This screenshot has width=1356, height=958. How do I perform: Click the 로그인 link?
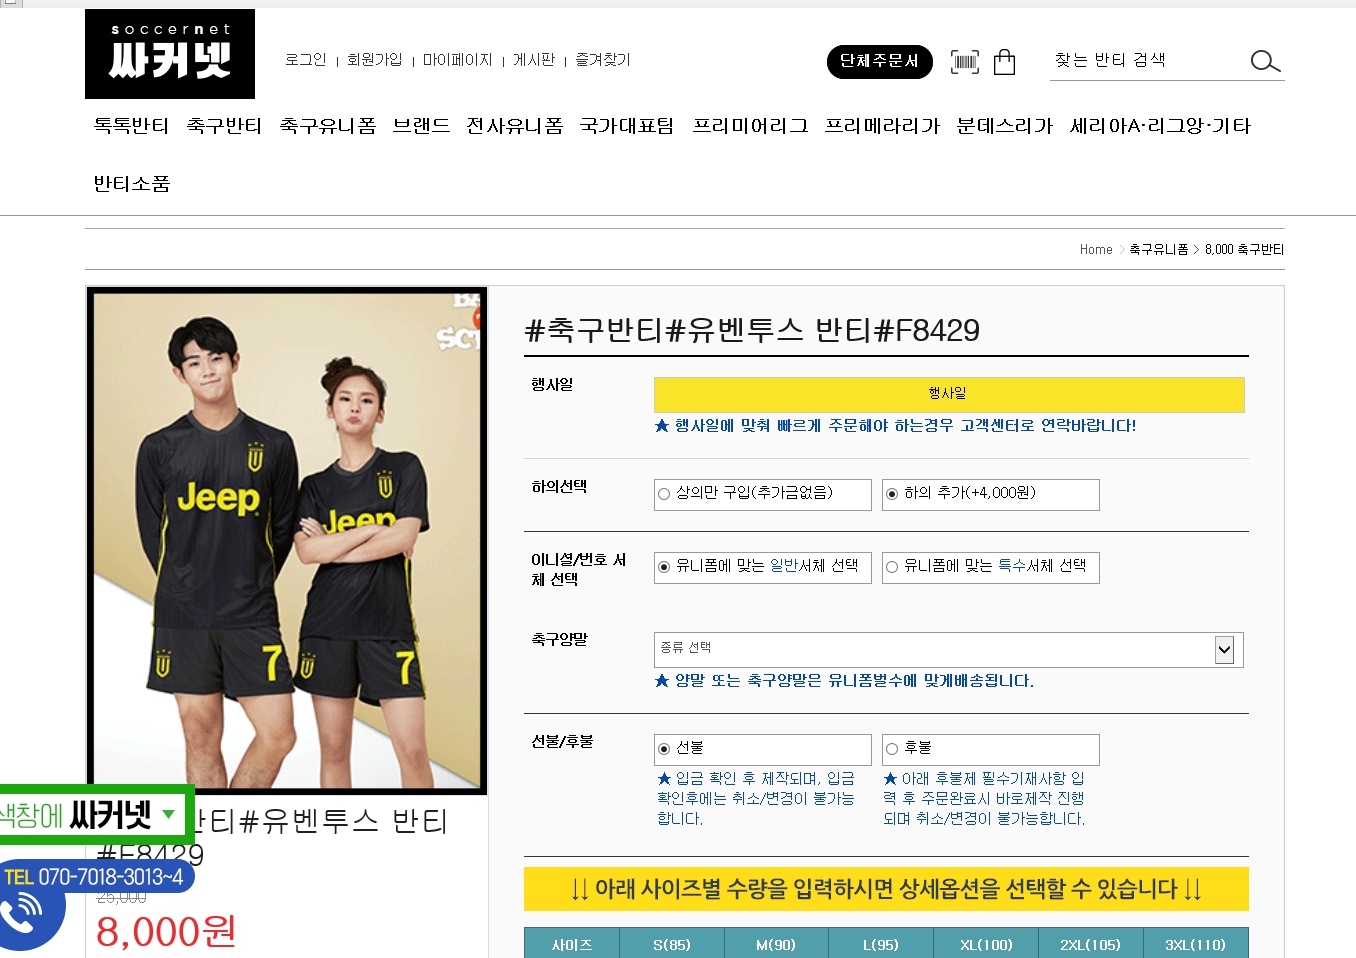305,60
